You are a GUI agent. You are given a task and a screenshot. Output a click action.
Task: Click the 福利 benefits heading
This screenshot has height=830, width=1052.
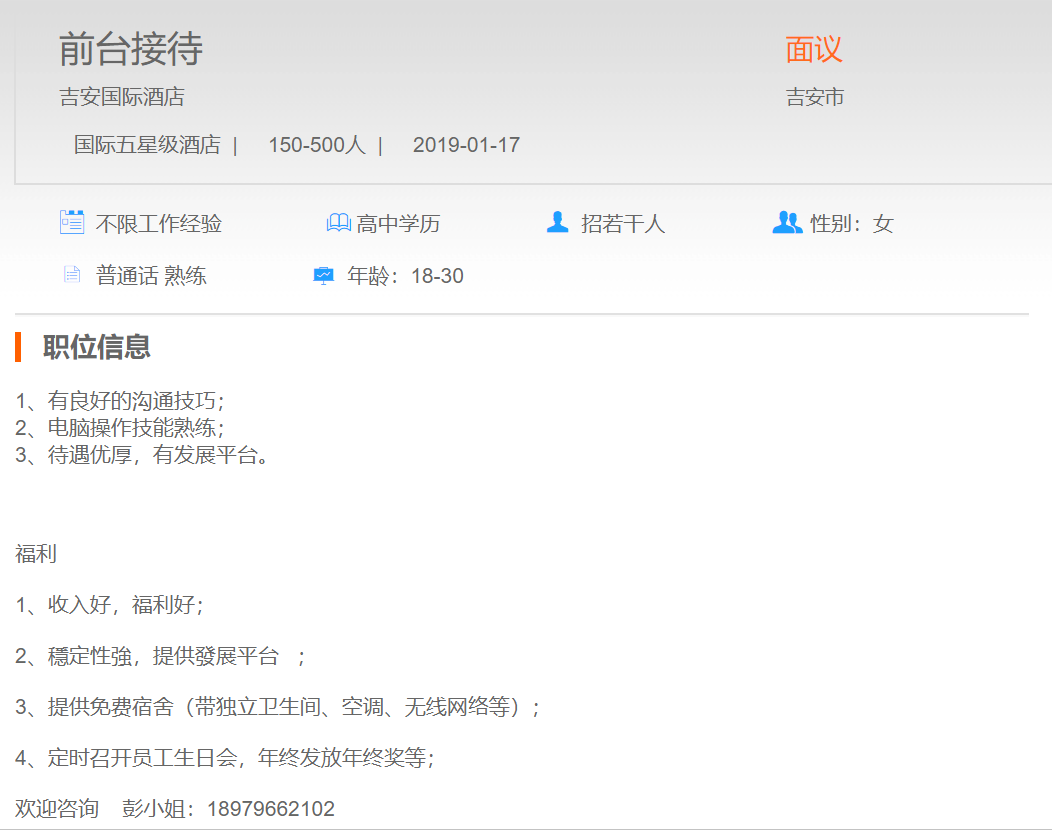click(36, 554)
